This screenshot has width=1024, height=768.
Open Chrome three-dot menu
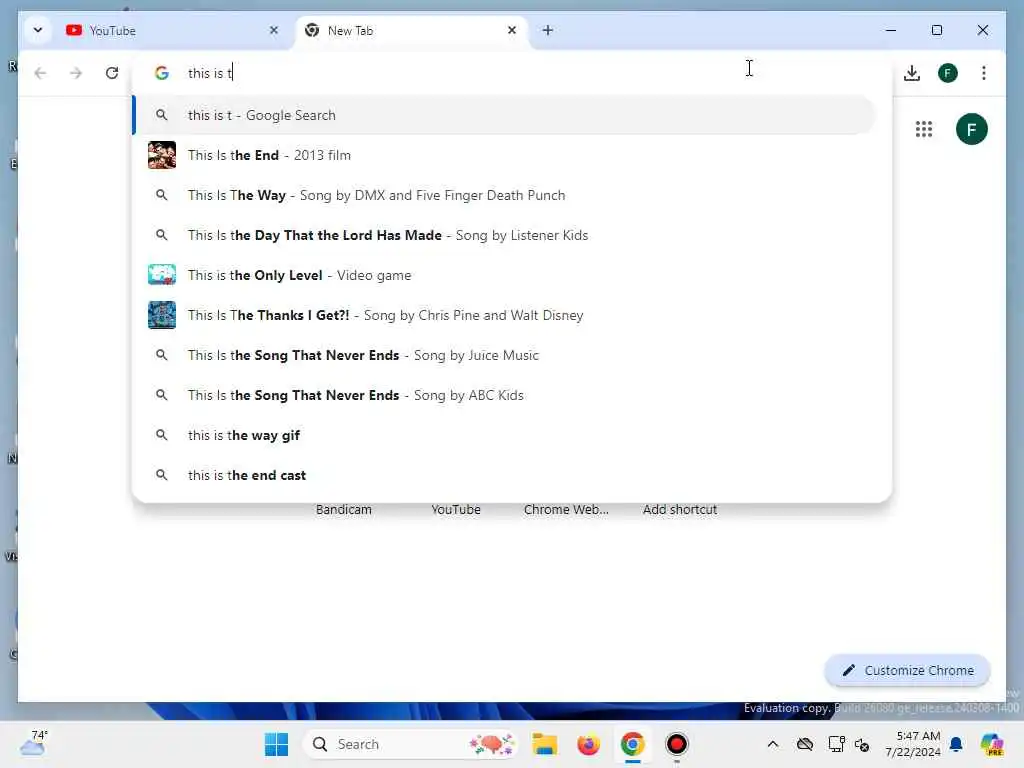click(x=984, y=73)
